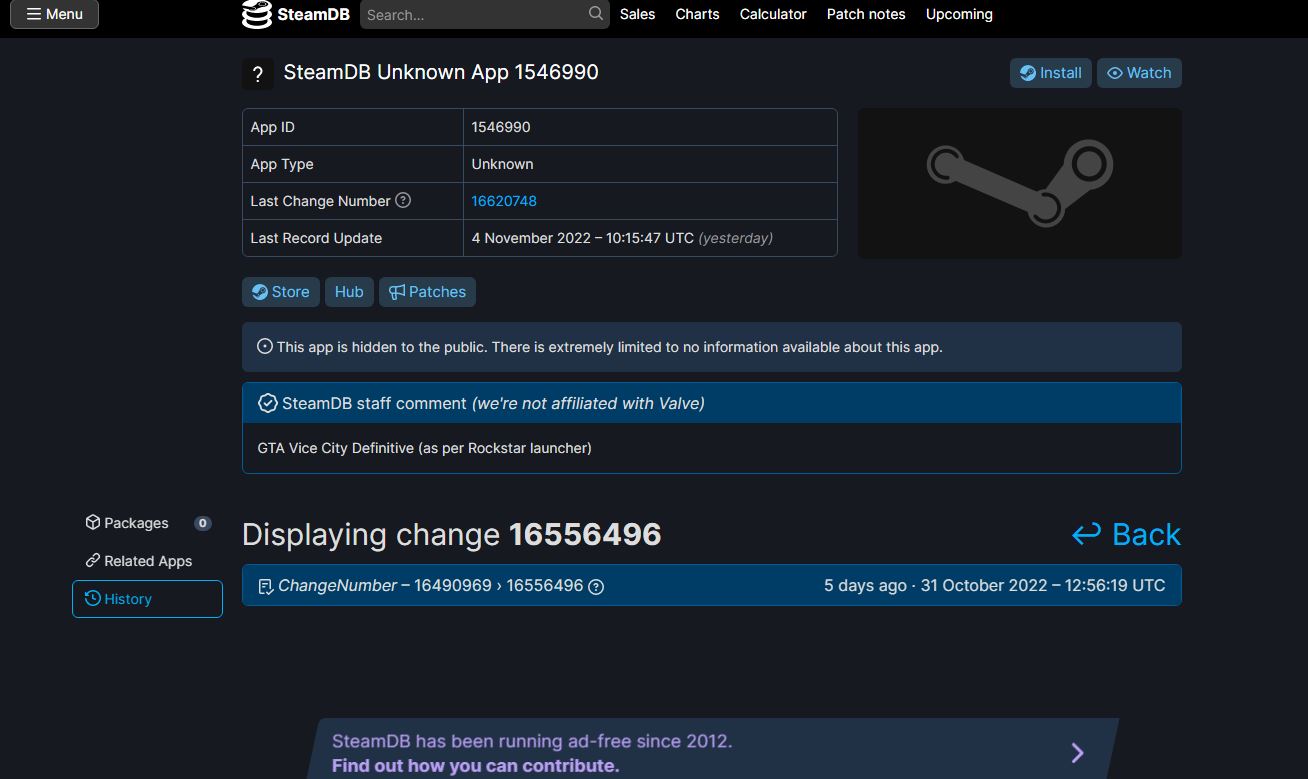Click the ChangeNumber list icon
This screenshot has width=1308, height=779.
(x=265, y=586)
